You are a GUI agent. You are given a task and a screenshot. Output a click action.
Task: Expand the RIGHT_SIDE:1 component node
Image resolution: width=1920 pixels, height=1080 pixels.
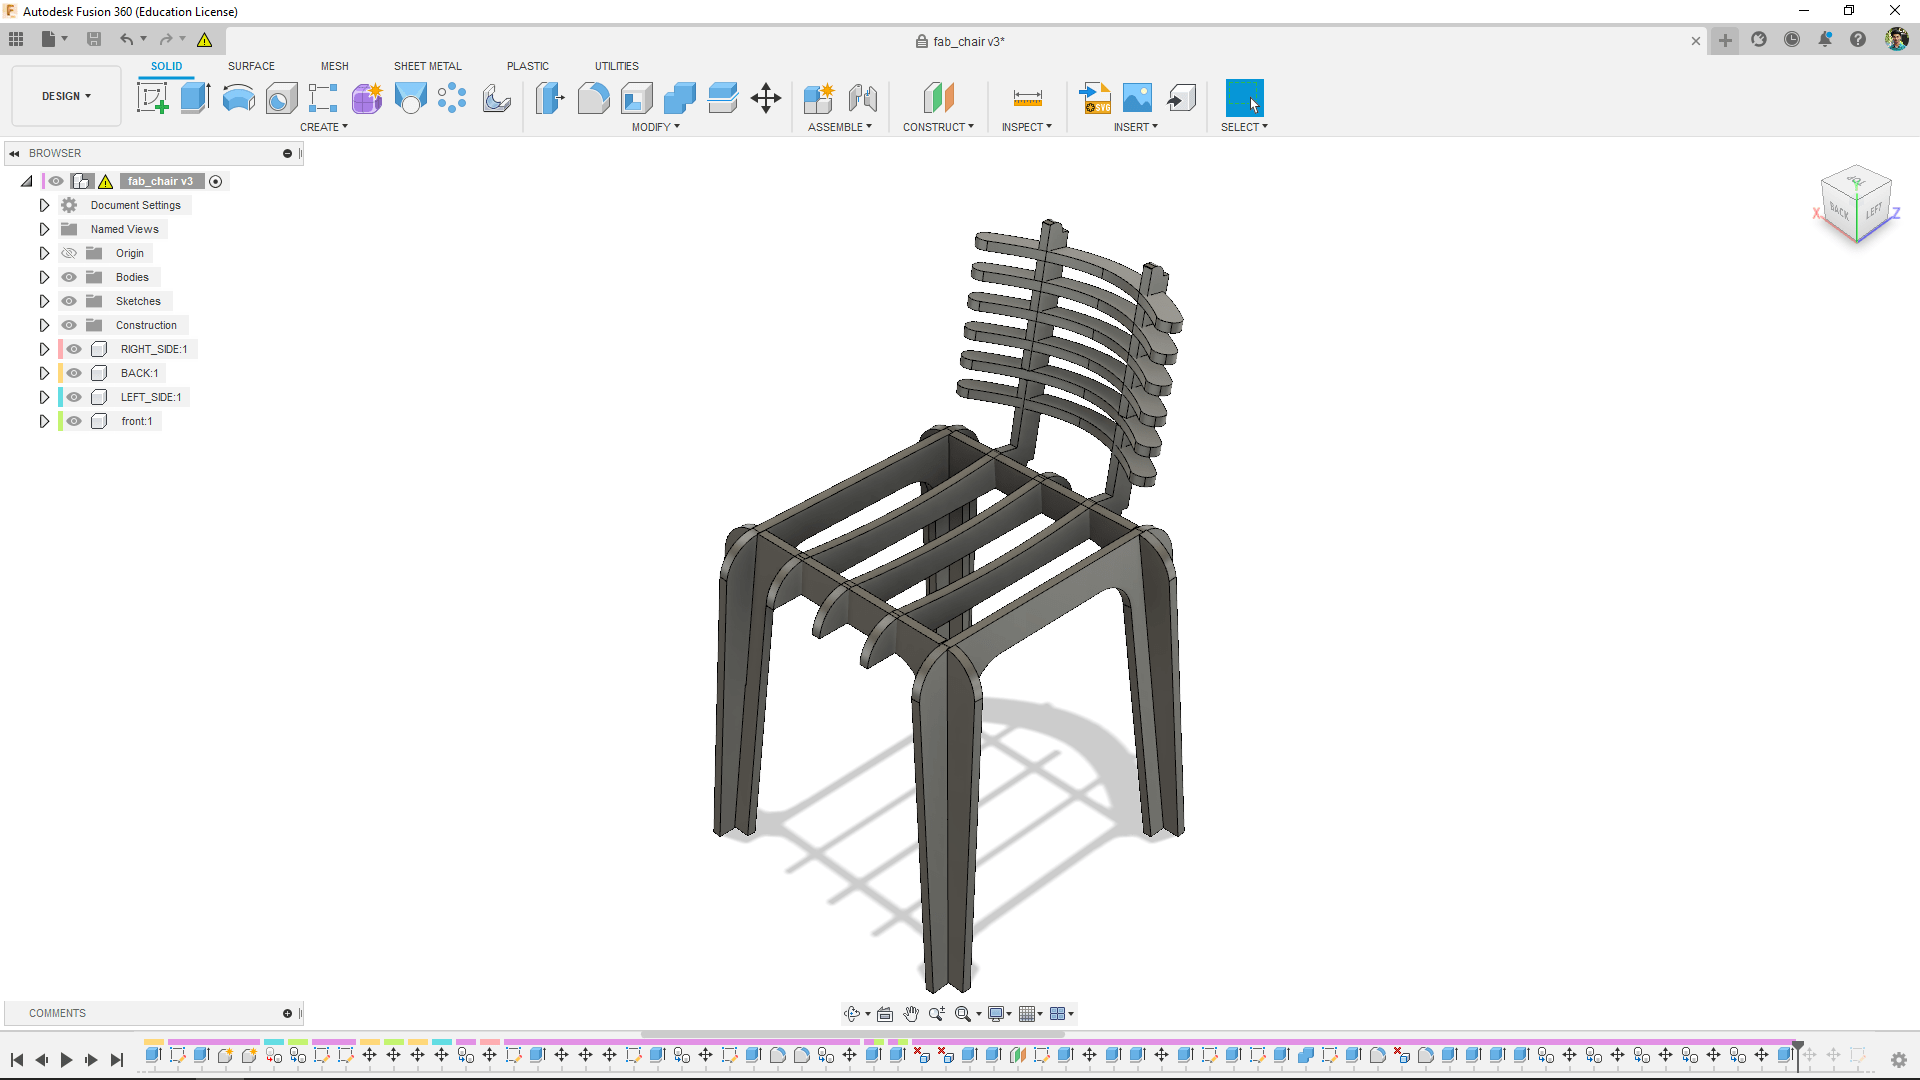[44, 349]
